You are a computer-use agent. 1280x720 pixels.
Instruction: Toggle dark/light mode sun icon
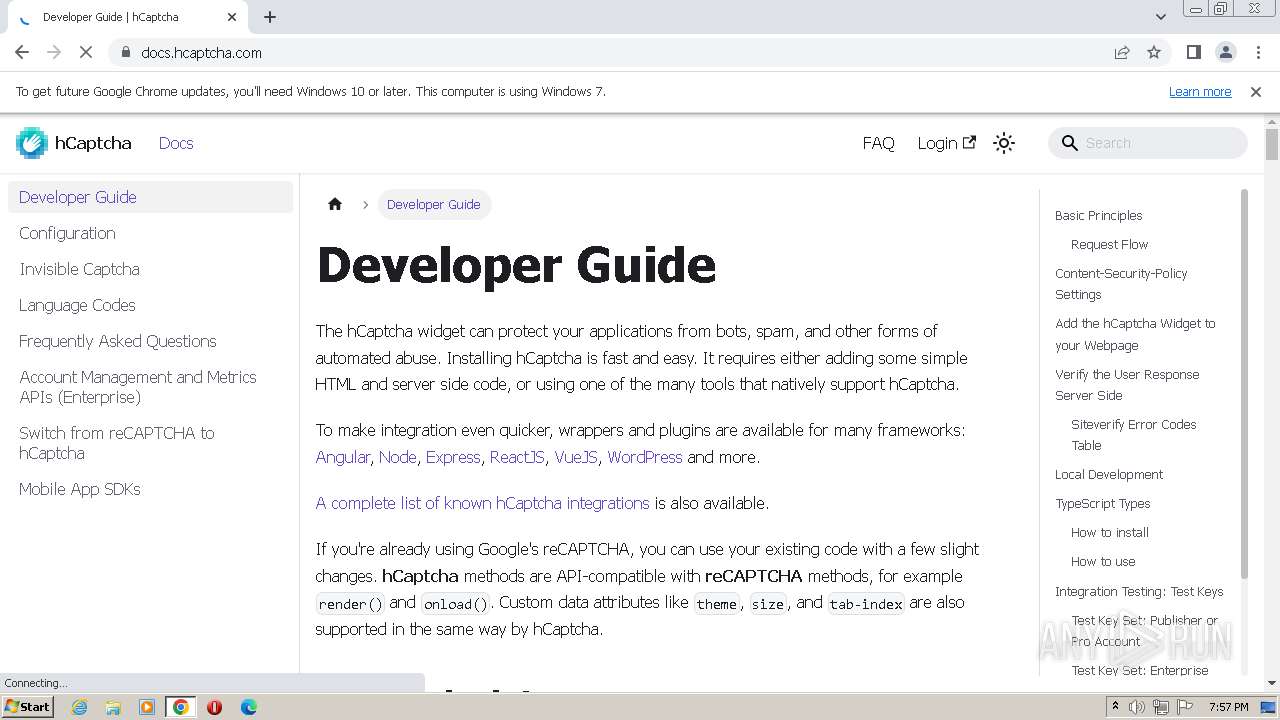click(x=1004, y=143)
